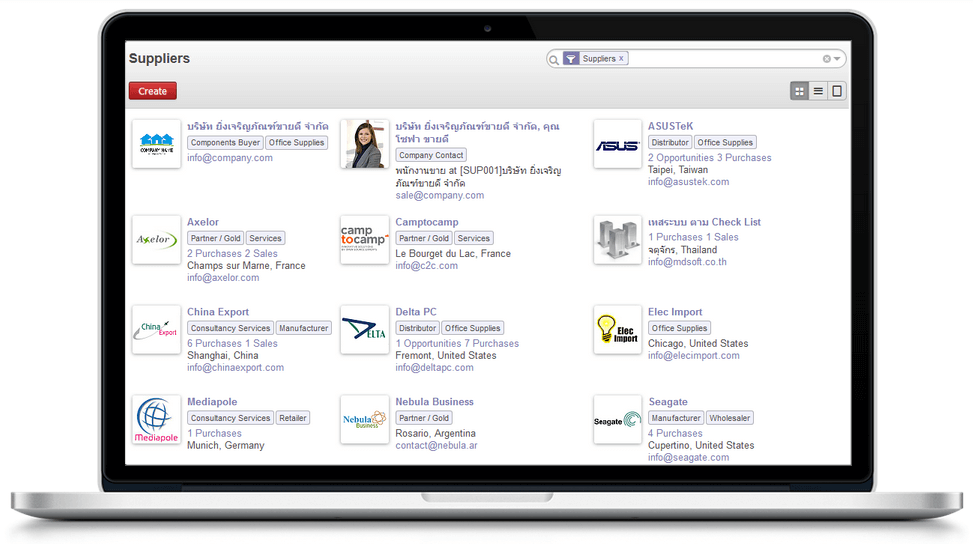The height and width of the screenshot is (544, 973).
Task: Open Delta PC 1 Opportunities 7 Purchases
Action: [457, 344]
